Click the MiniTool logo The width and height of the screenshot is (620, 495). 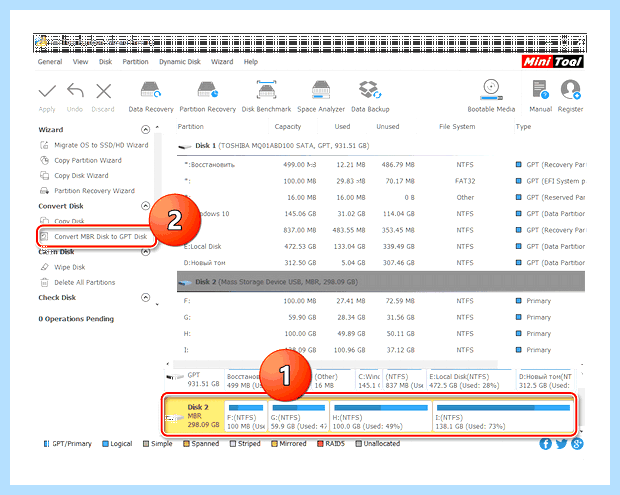click(x=552, y=61)
